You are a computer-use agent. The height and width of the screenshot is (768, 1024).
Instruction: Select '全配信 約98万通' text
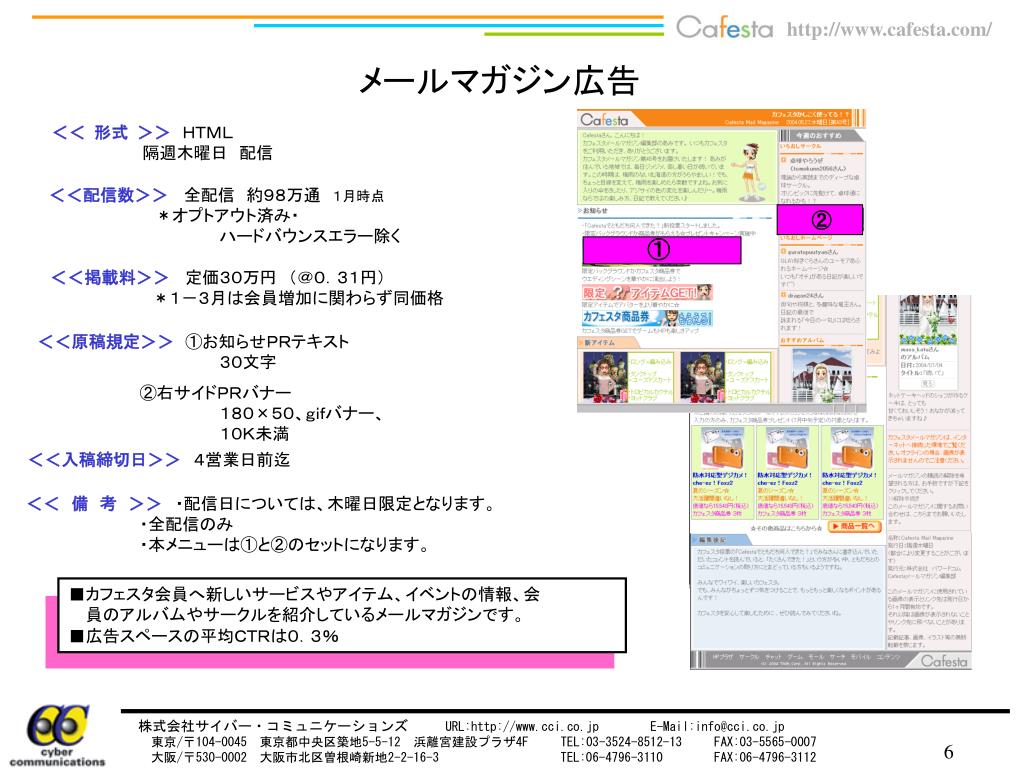252,195
